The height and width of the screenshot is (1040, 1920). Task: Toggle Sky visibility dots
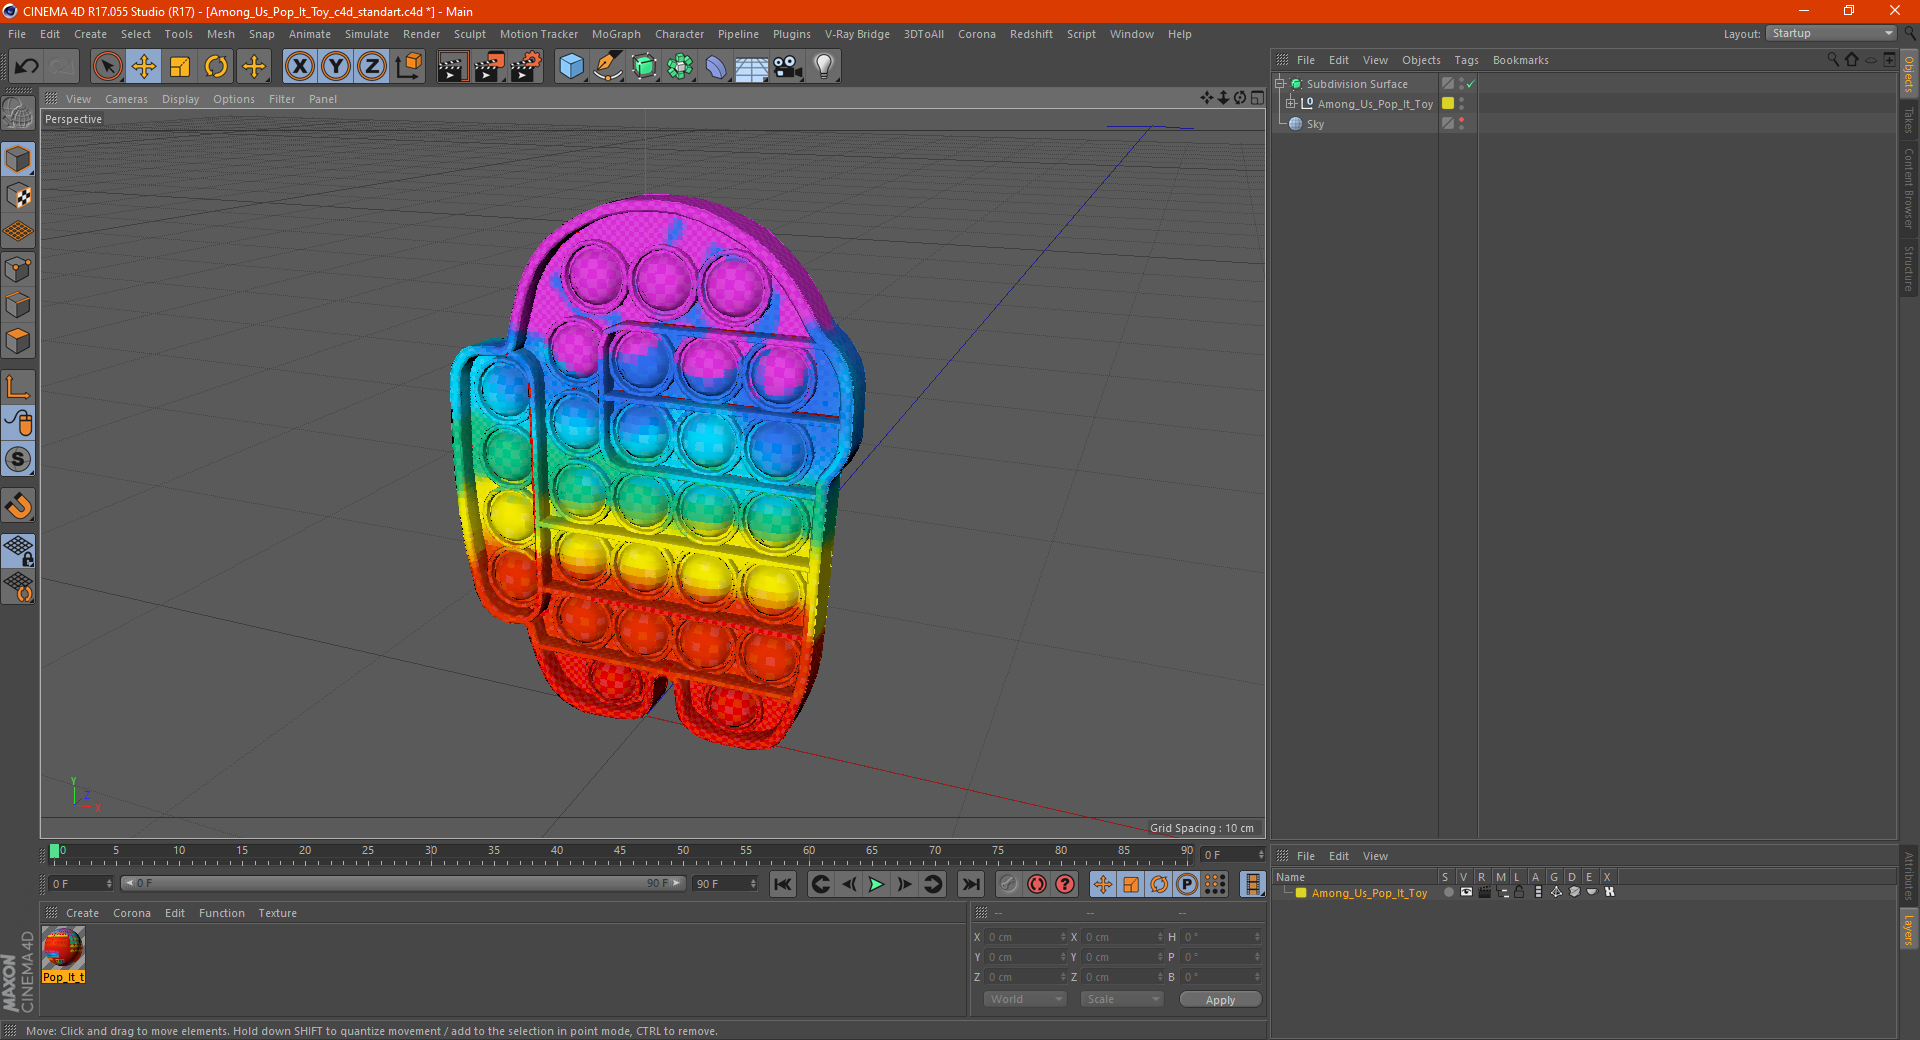(x=1461, y=124)
